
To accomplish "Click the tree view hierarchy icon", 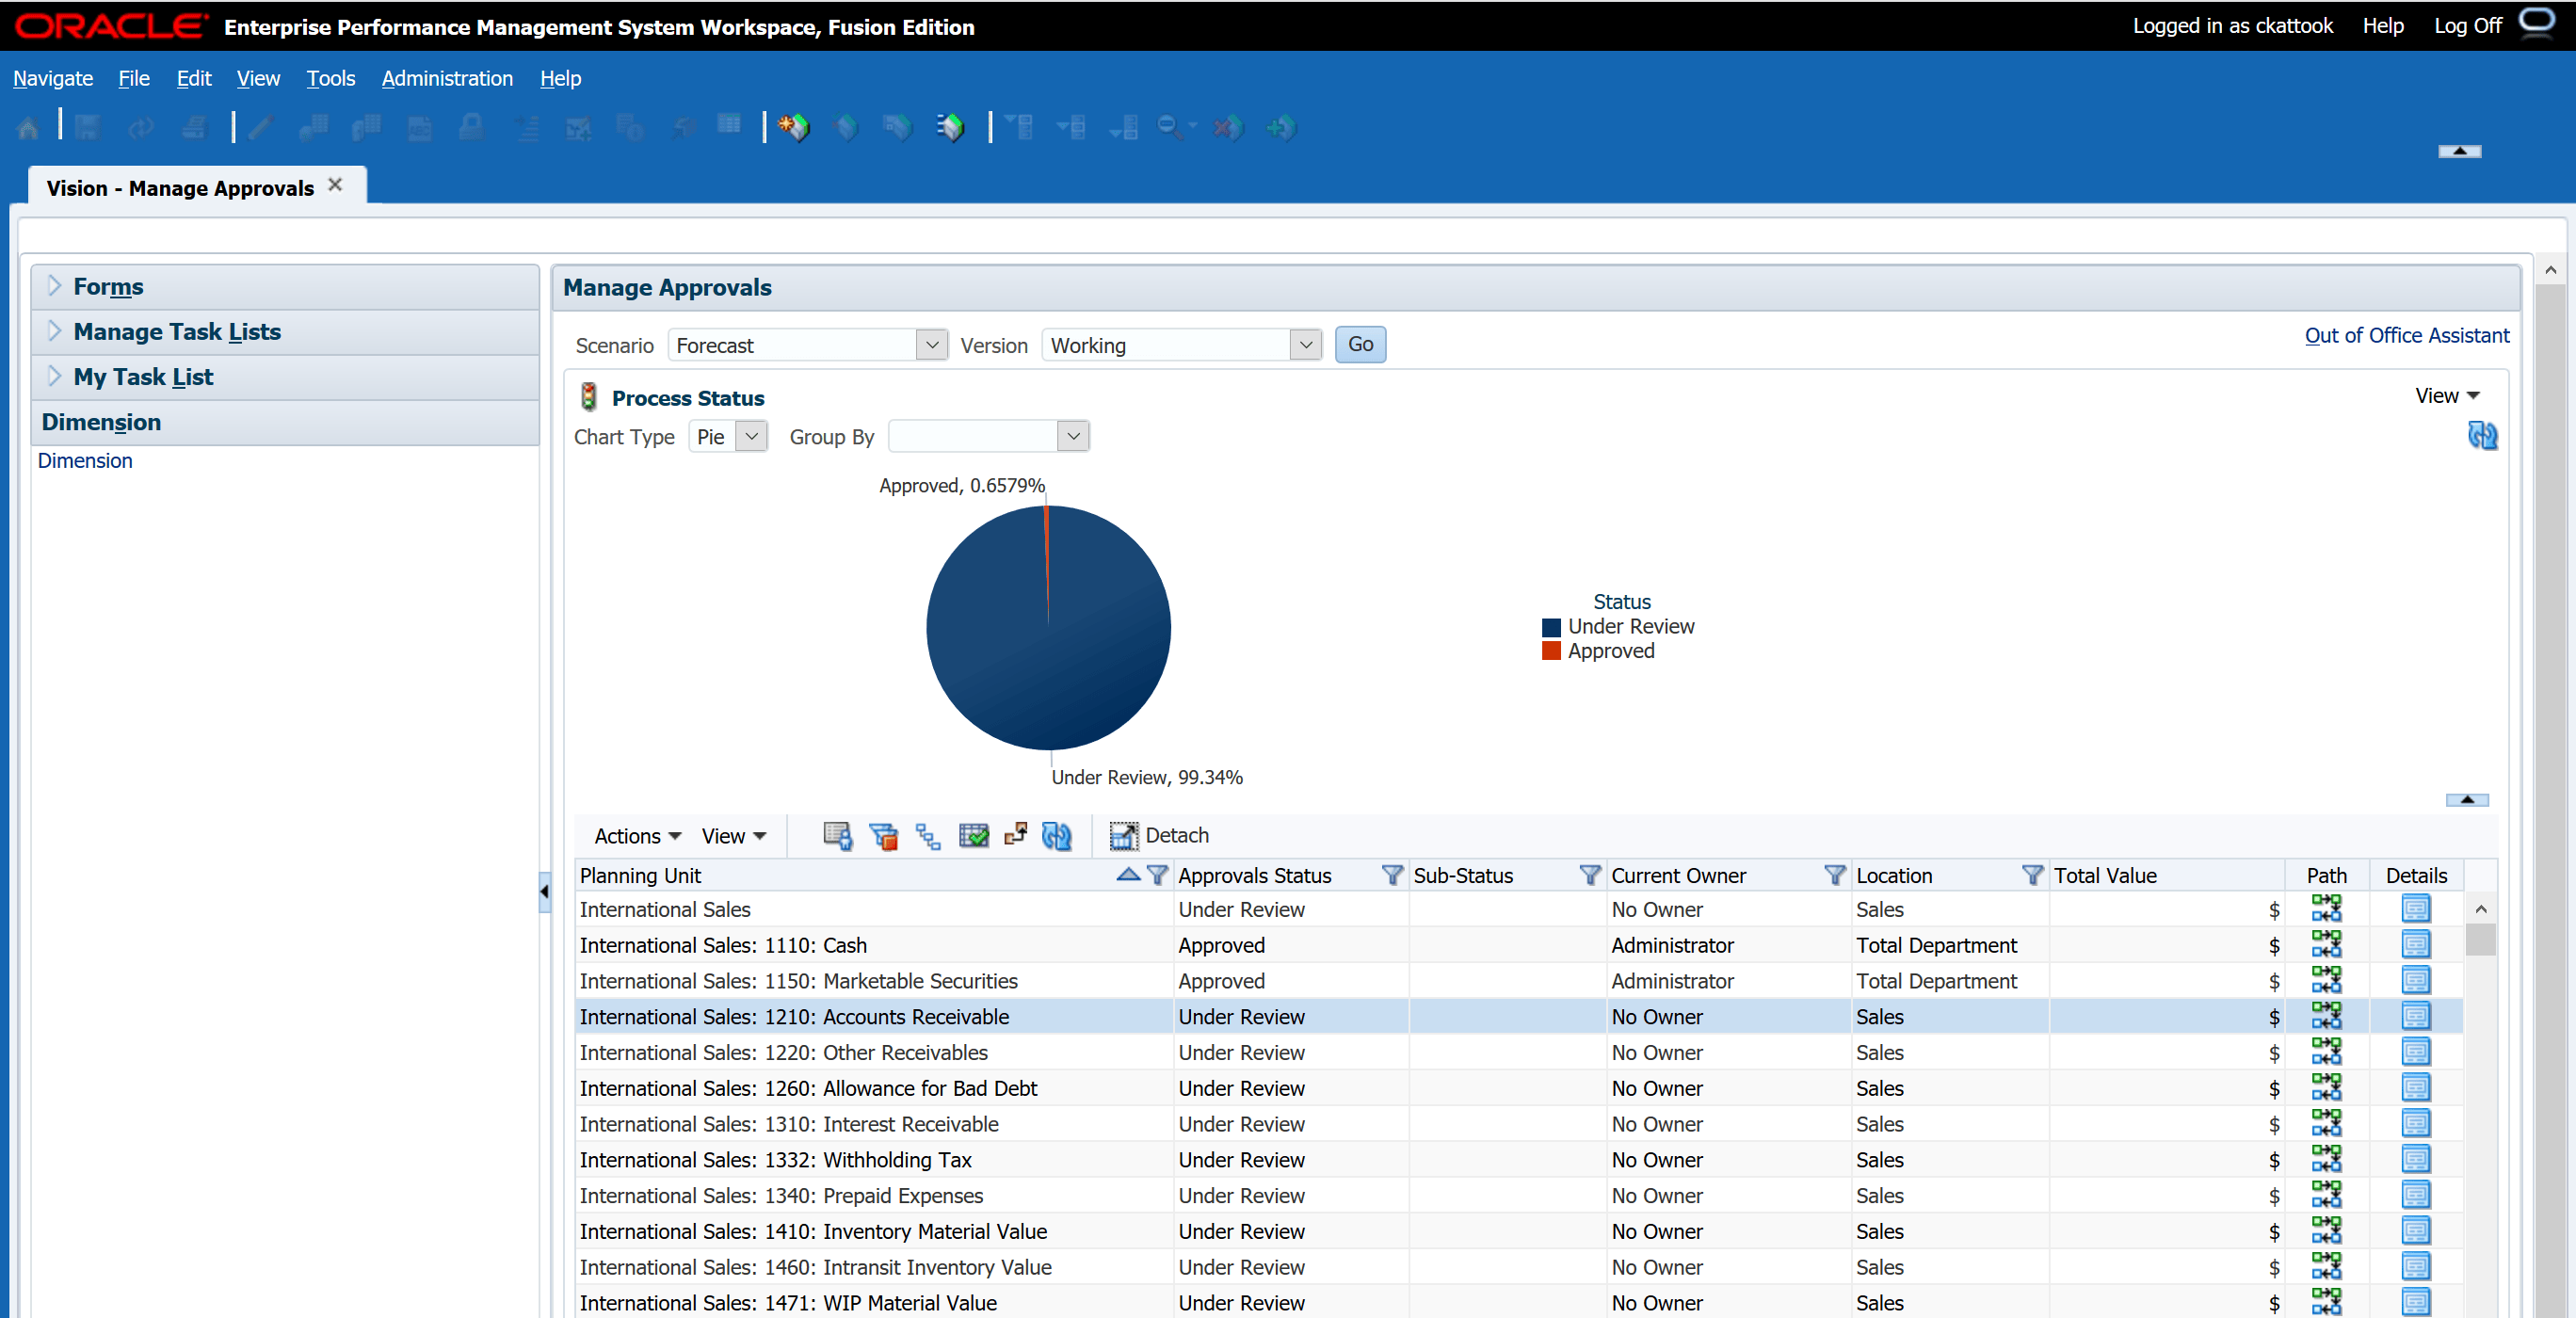I will click(928, 835).
